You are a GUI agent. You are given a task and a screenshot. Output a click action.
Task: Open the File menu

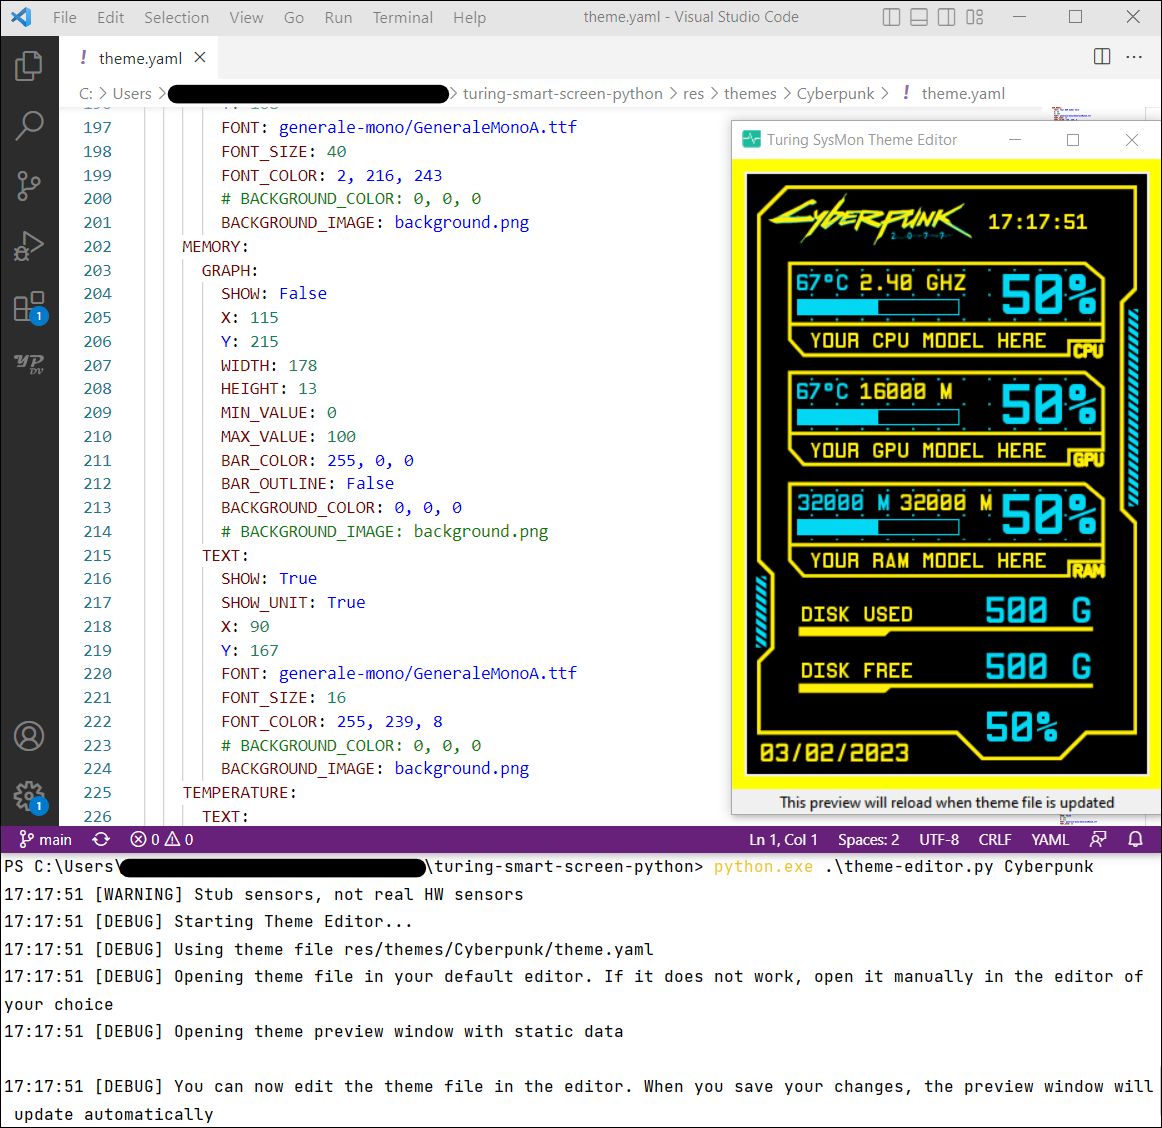[x=64, y=17]
